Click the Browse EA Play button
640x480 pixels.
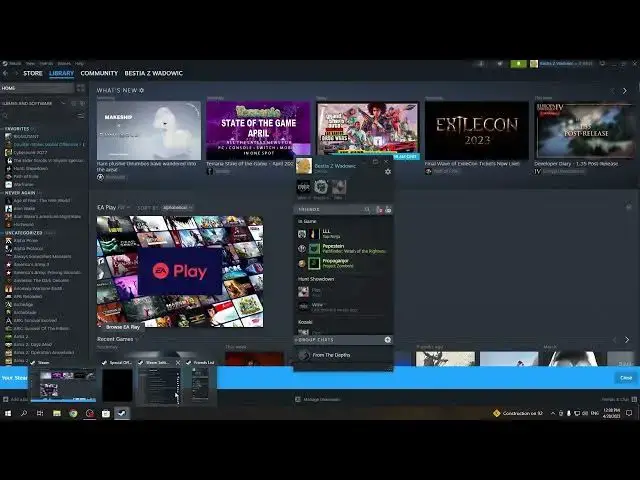coord(122,327)
